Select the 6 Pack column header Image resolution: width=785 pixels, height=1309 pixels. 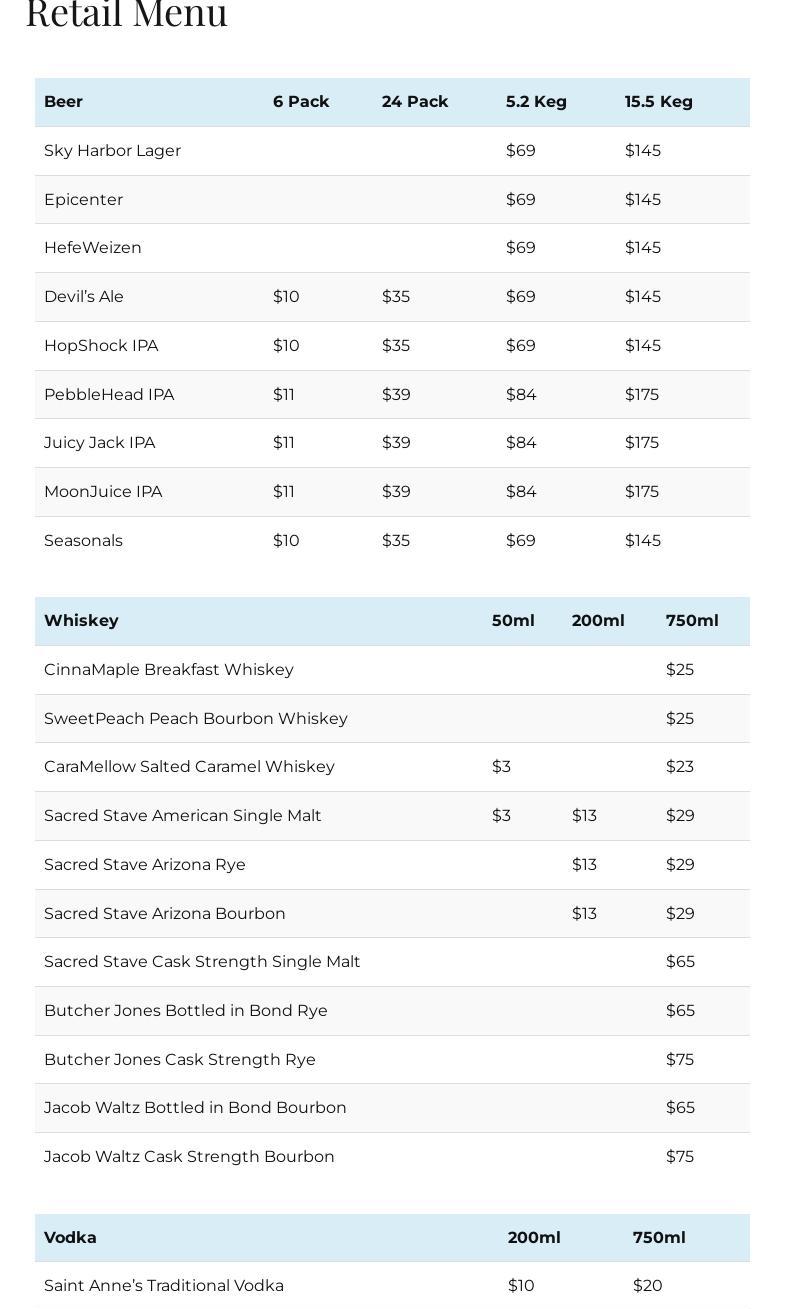(x=301, y=102)
